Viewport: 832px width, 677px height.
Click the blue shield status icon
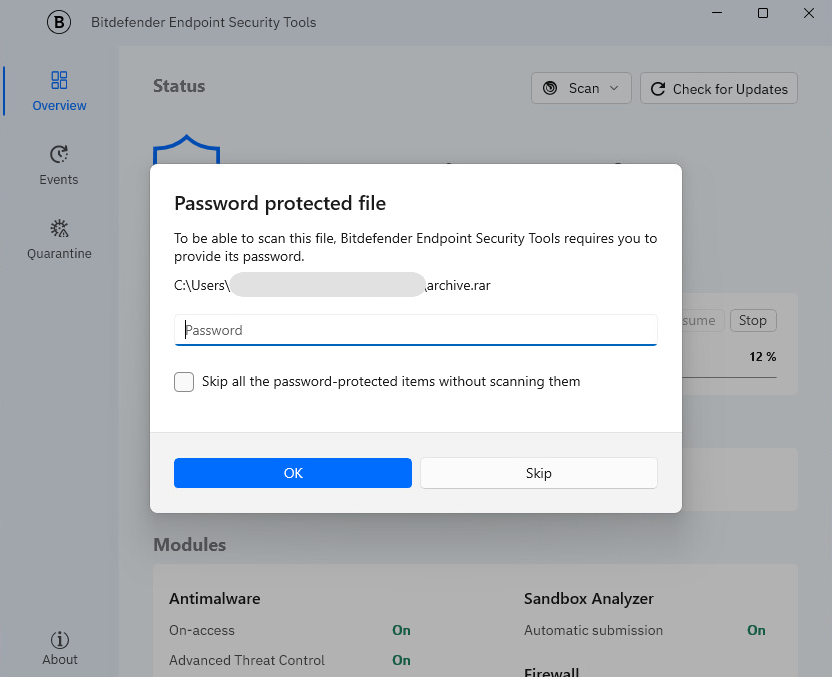(x=187, y=150)
